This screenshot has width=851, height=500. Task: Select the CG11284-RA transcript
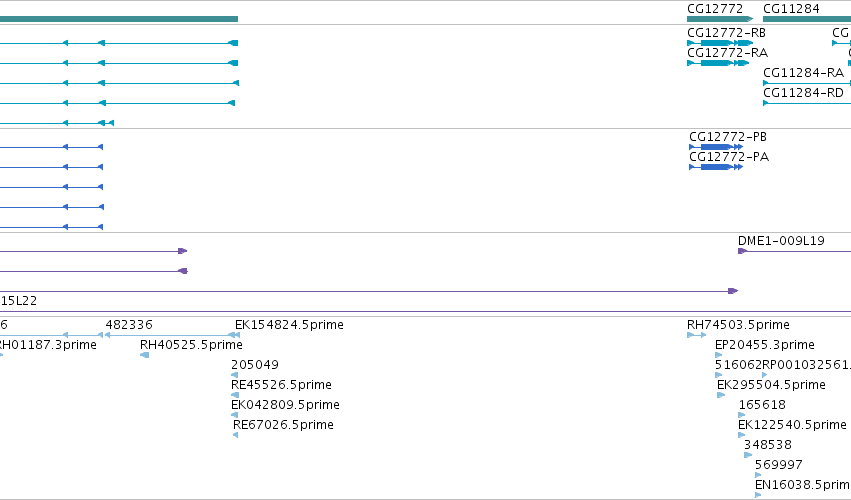(x=807, y=83)
